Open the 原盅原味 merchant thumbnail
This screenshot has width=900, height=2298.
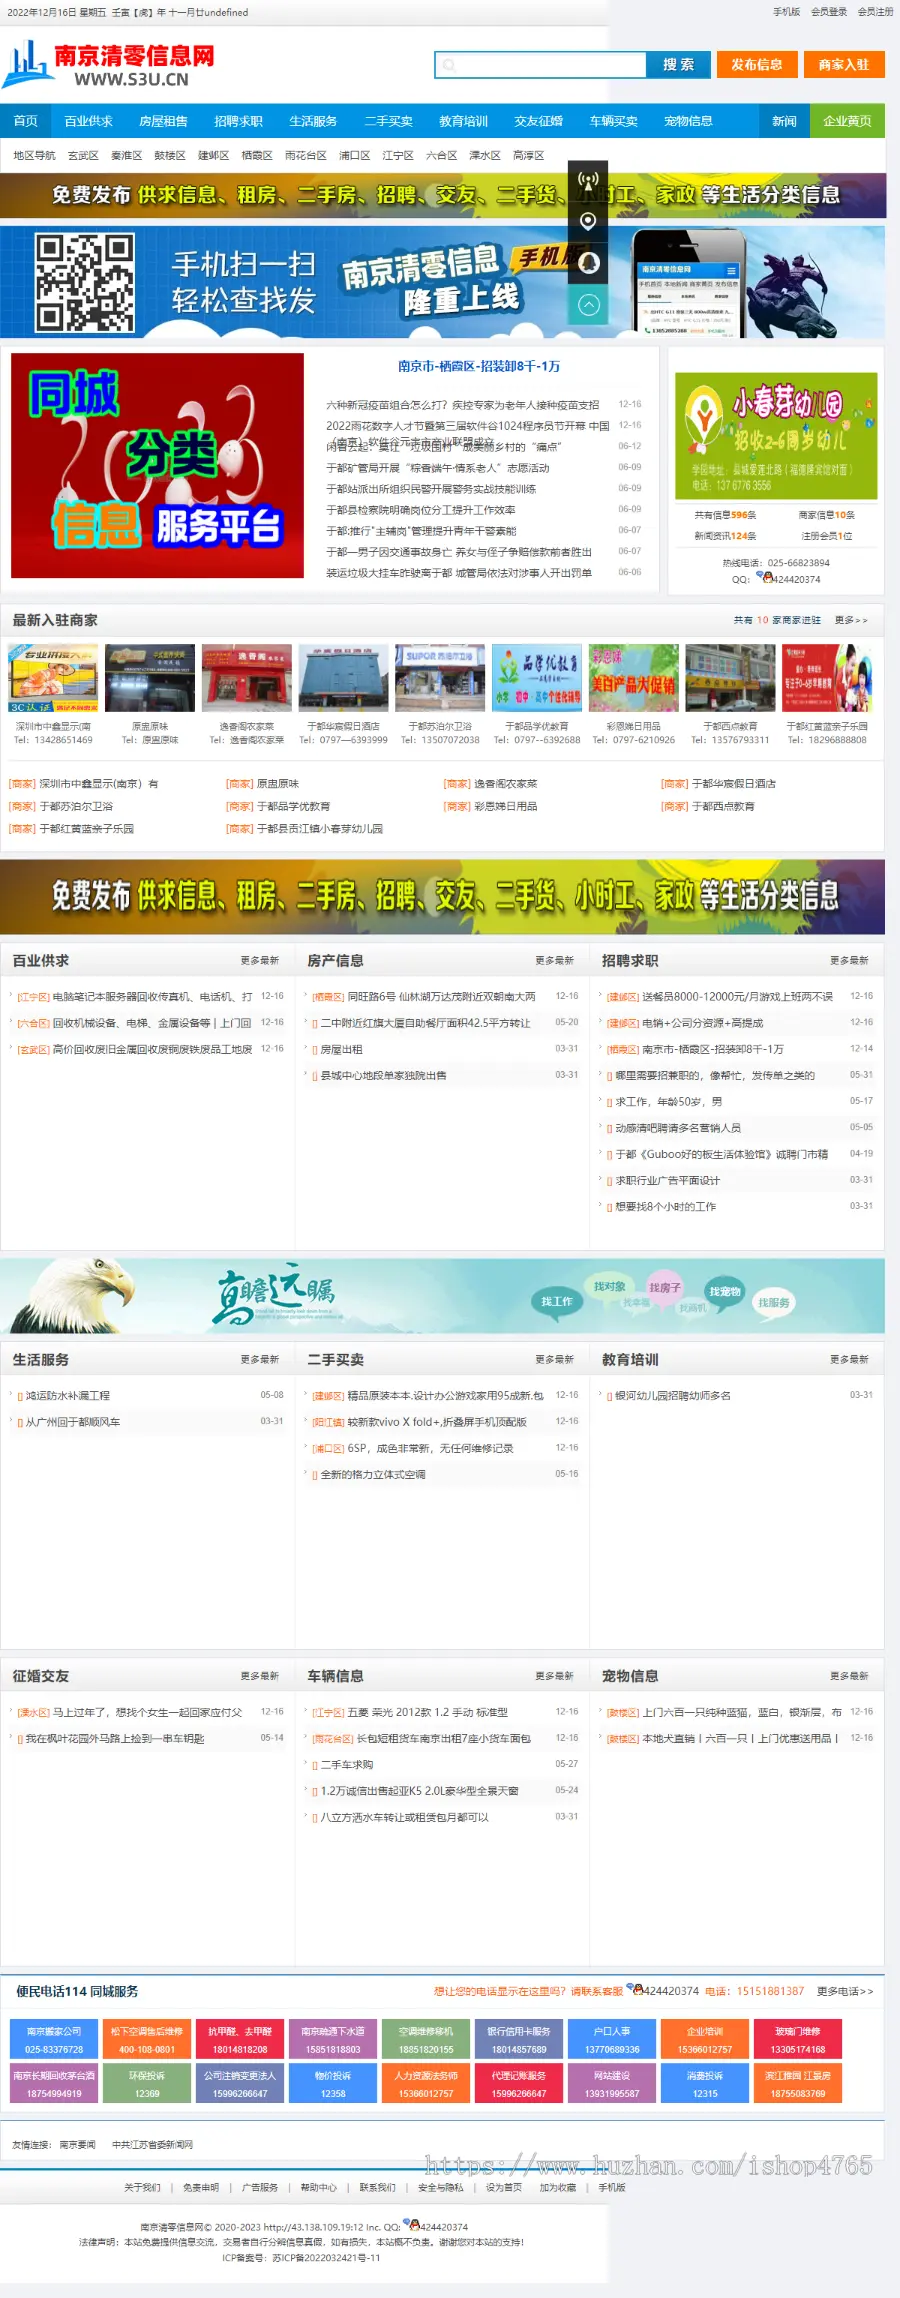point(150,678)
